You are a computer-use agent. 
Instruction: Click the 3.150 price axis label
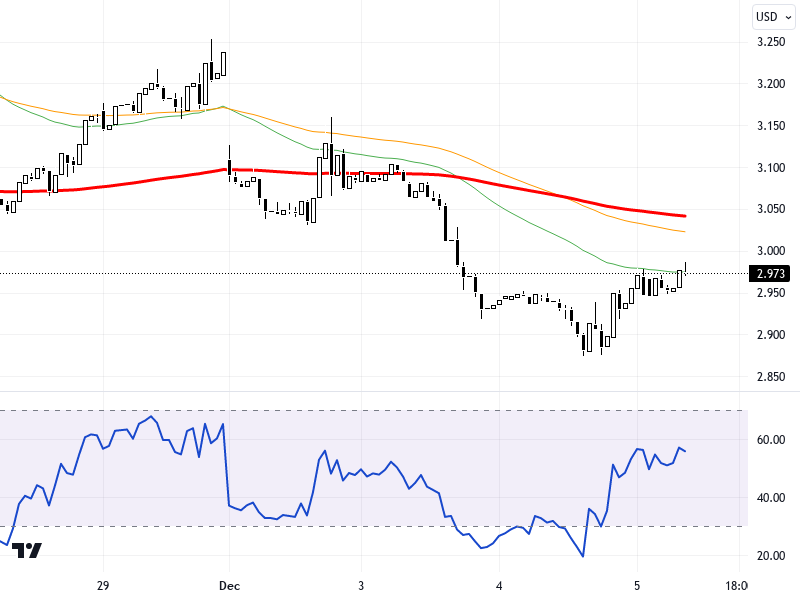tap(771, 126)
